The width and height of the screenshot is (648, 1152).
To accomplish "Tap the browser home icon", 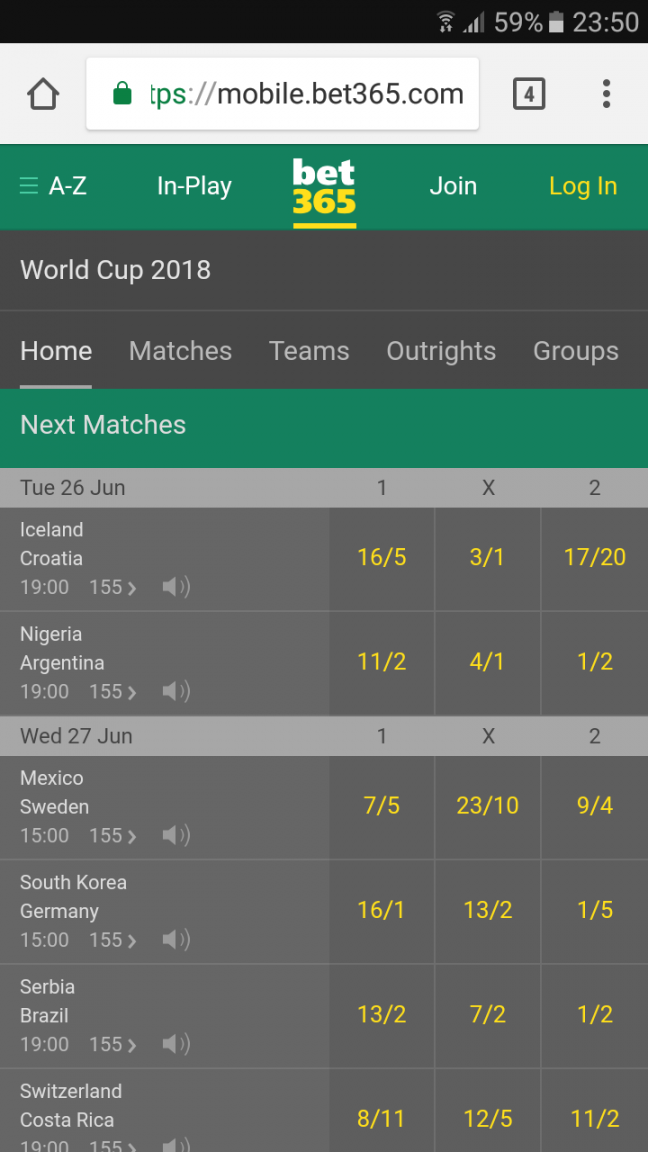I will (43, 94).
